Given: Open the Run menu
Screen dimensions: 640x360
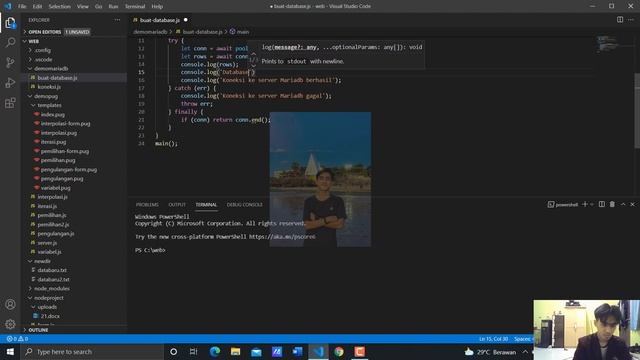Looking at the screenshot, I should [x=113, y=7].
